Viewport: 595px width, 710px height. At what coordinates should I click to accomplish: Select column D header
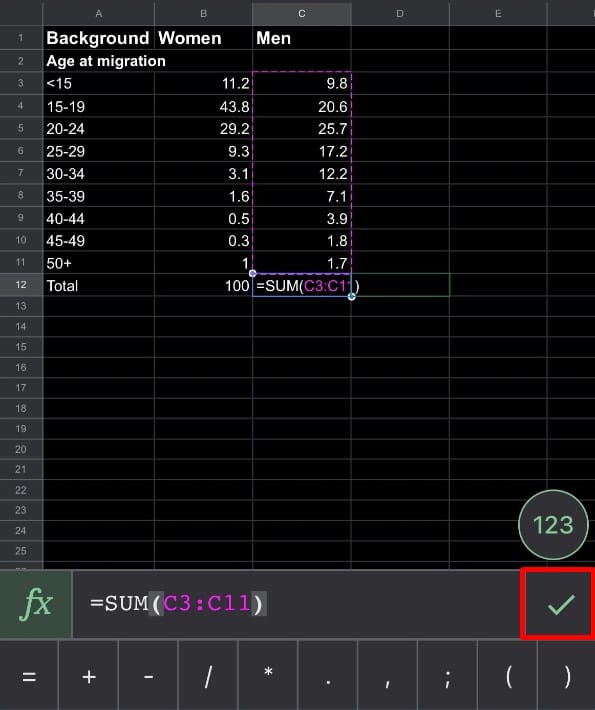coord(400,14)
